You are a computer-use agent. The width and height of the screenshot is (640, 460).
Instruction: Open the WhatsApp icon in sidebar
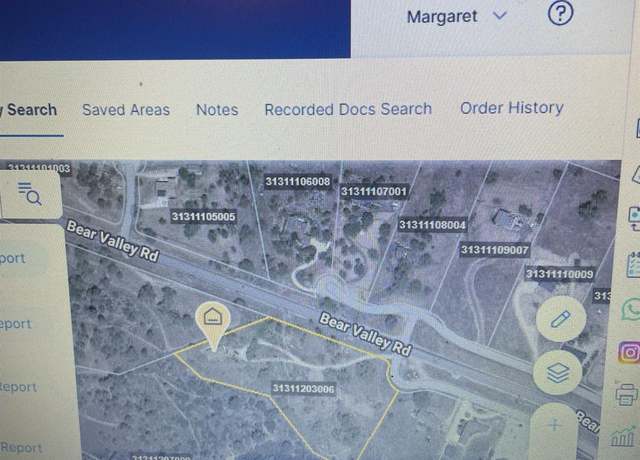[x=631, y=309]
